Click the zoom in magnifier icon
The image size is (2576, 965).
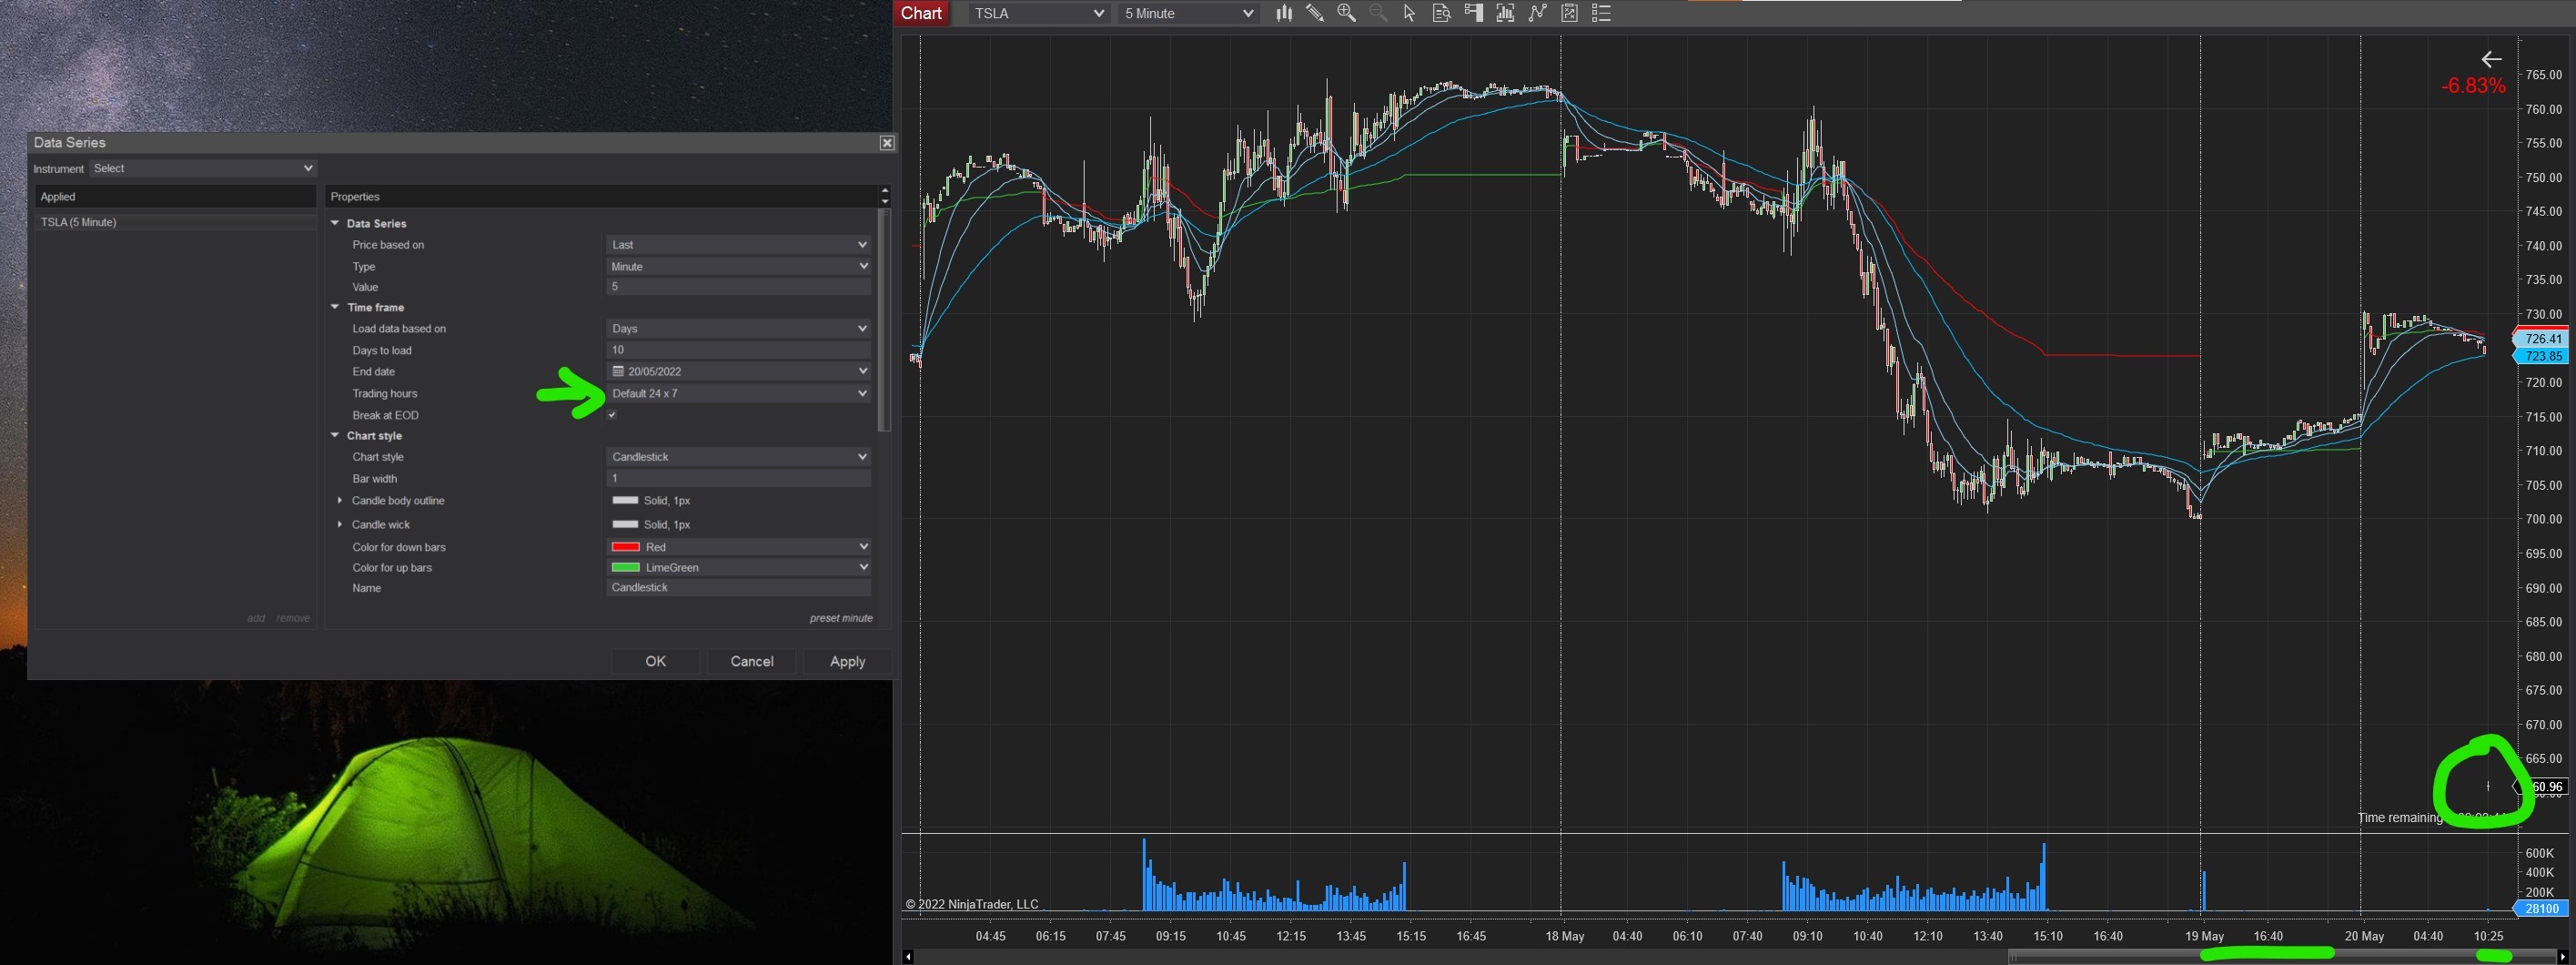(x=1347, y=13)
